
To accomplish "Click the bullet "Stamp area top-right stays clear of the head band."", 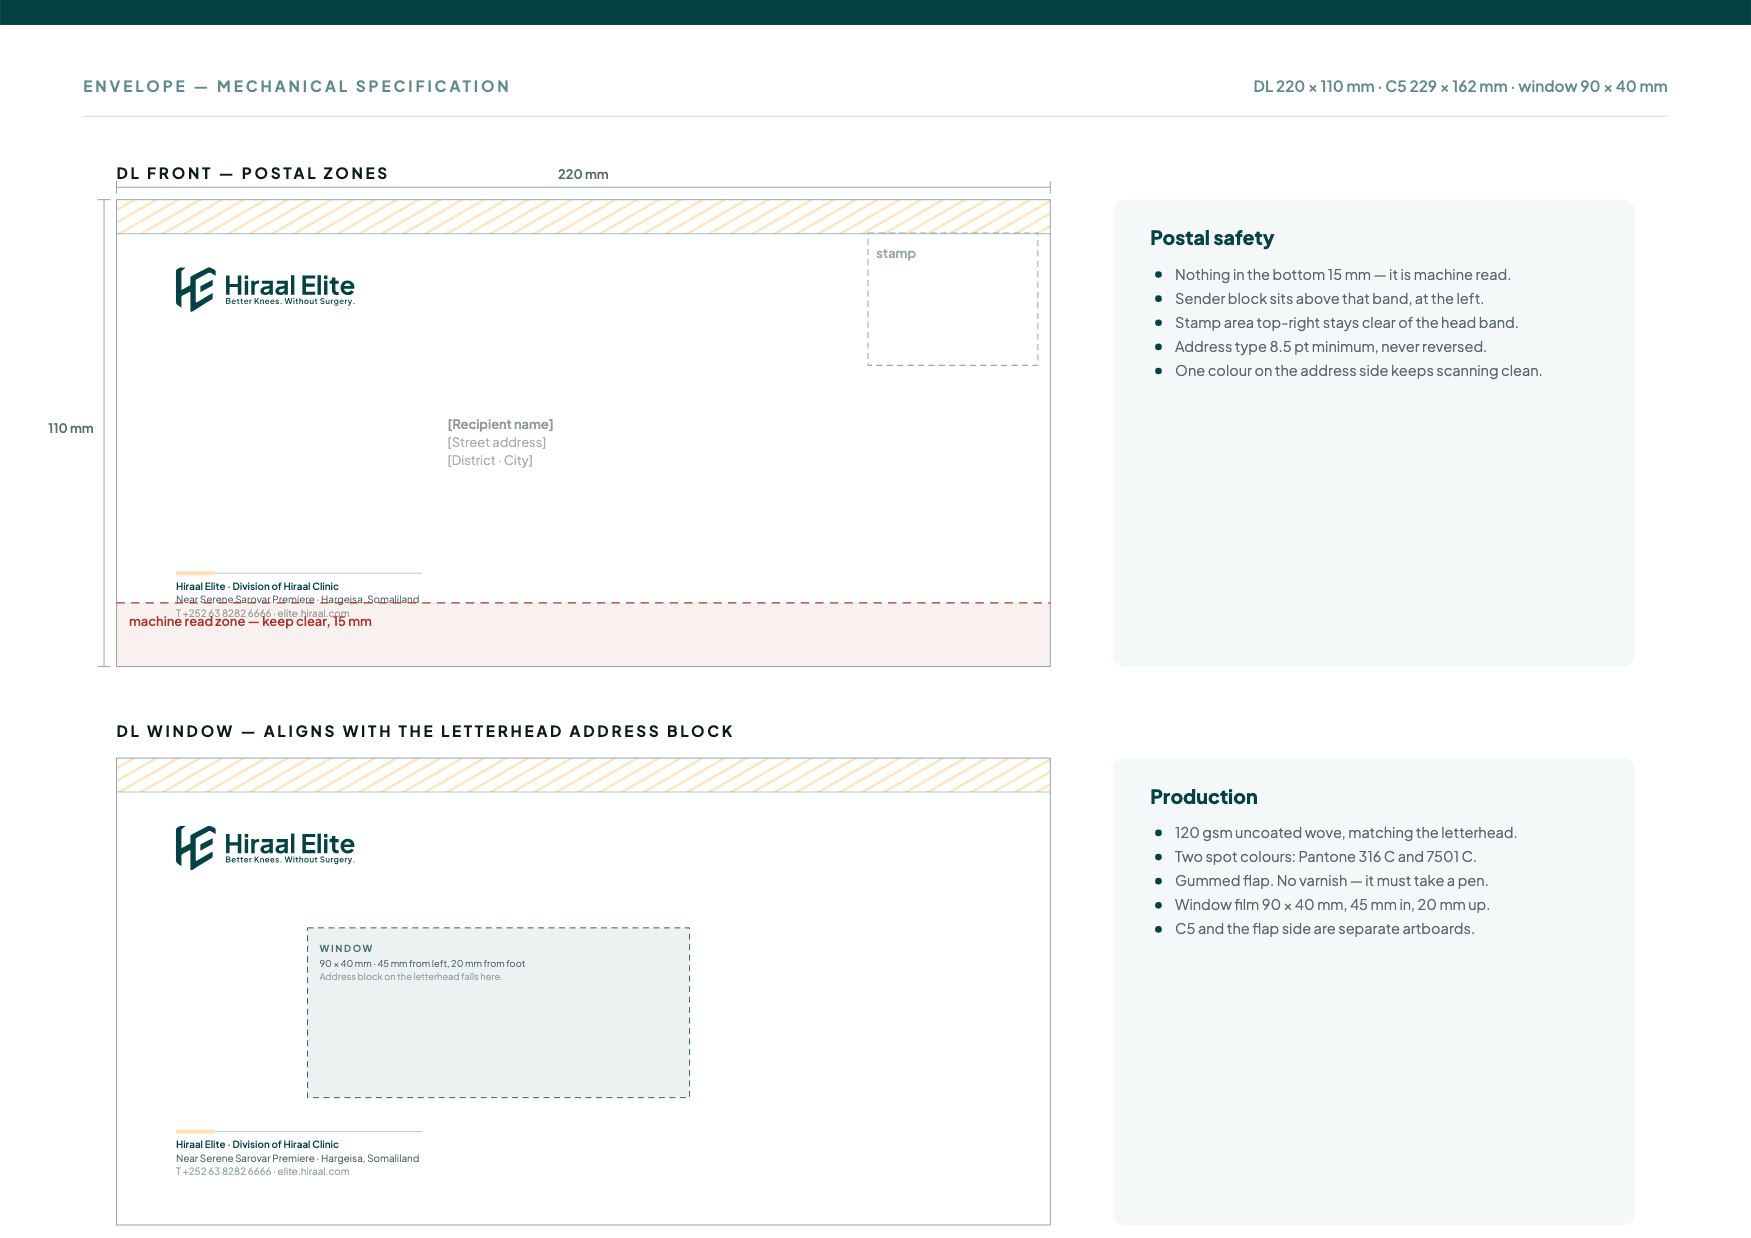I will [x=1346, y=323].
